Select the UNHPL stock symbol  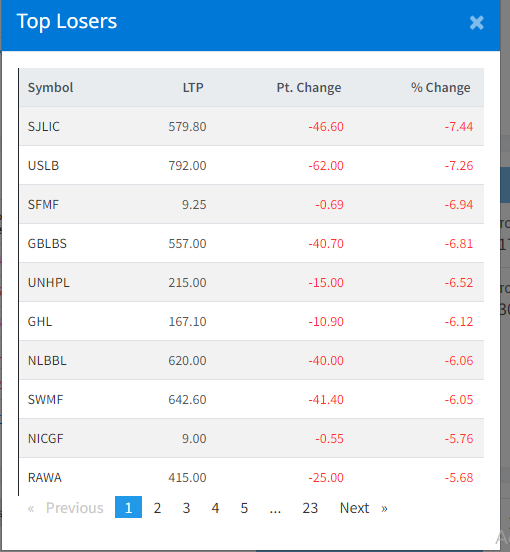click(49, 283)
